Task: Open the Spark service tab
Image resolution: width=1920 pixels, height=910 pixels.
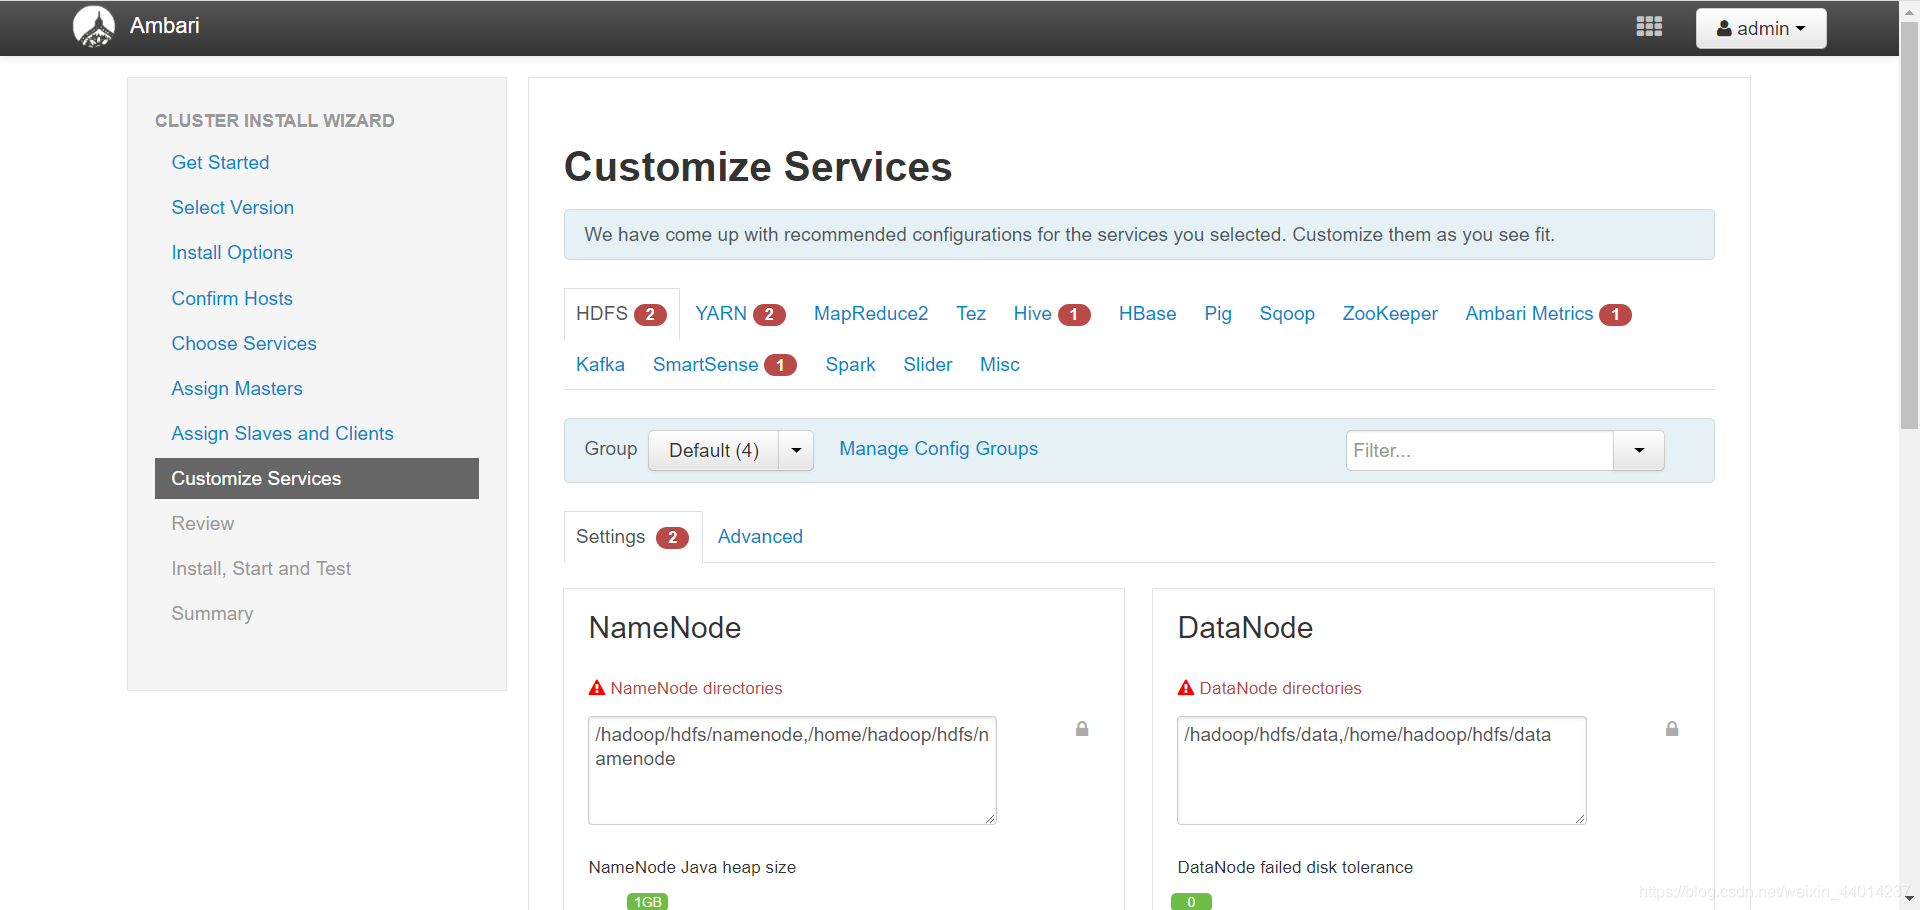Action: [x=850, y=365]
